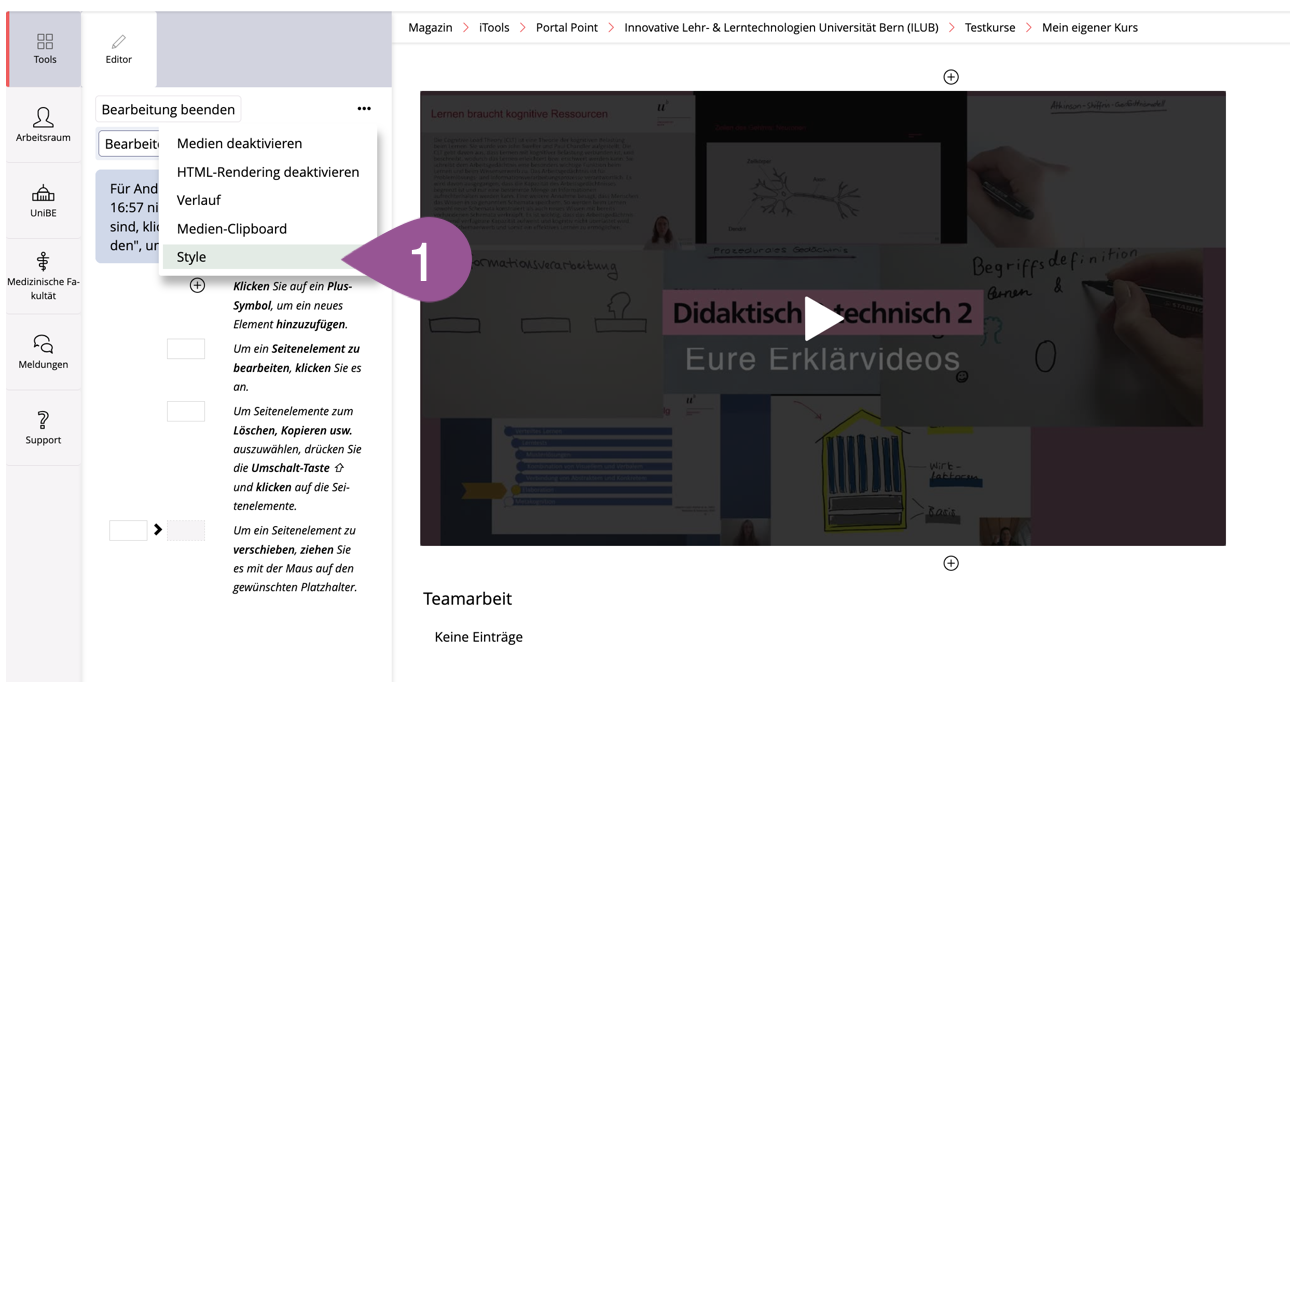Select HTML-Rendering deaktivieren entry

(267, 172)
